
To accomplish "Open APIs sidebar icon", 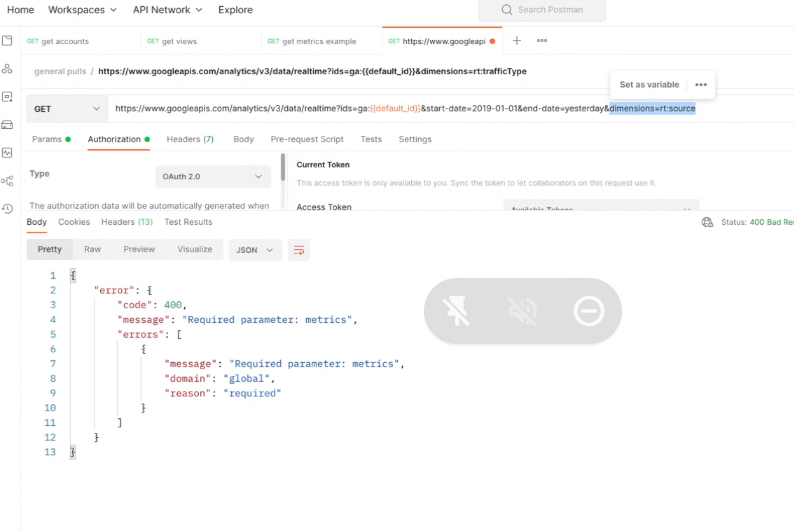I will point(7,69).
